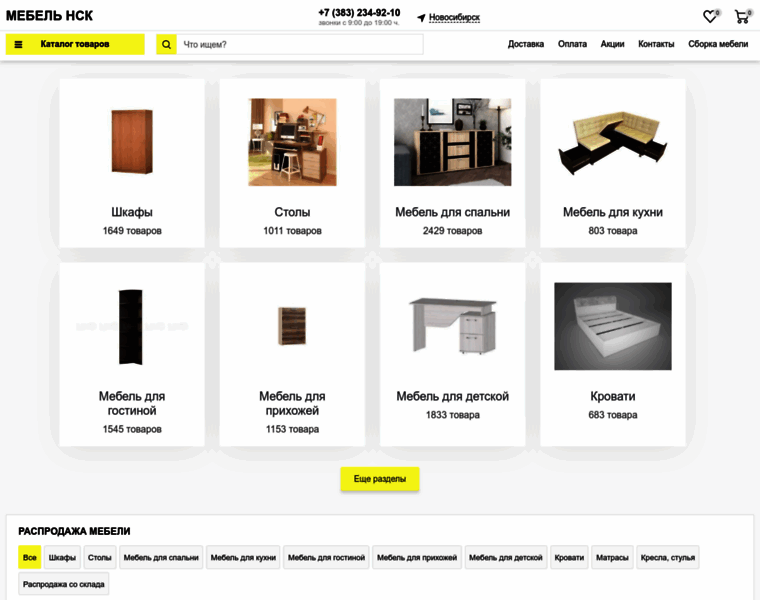Open the shopping cart icon
760x600 pixels.
[x=742, y=17]
